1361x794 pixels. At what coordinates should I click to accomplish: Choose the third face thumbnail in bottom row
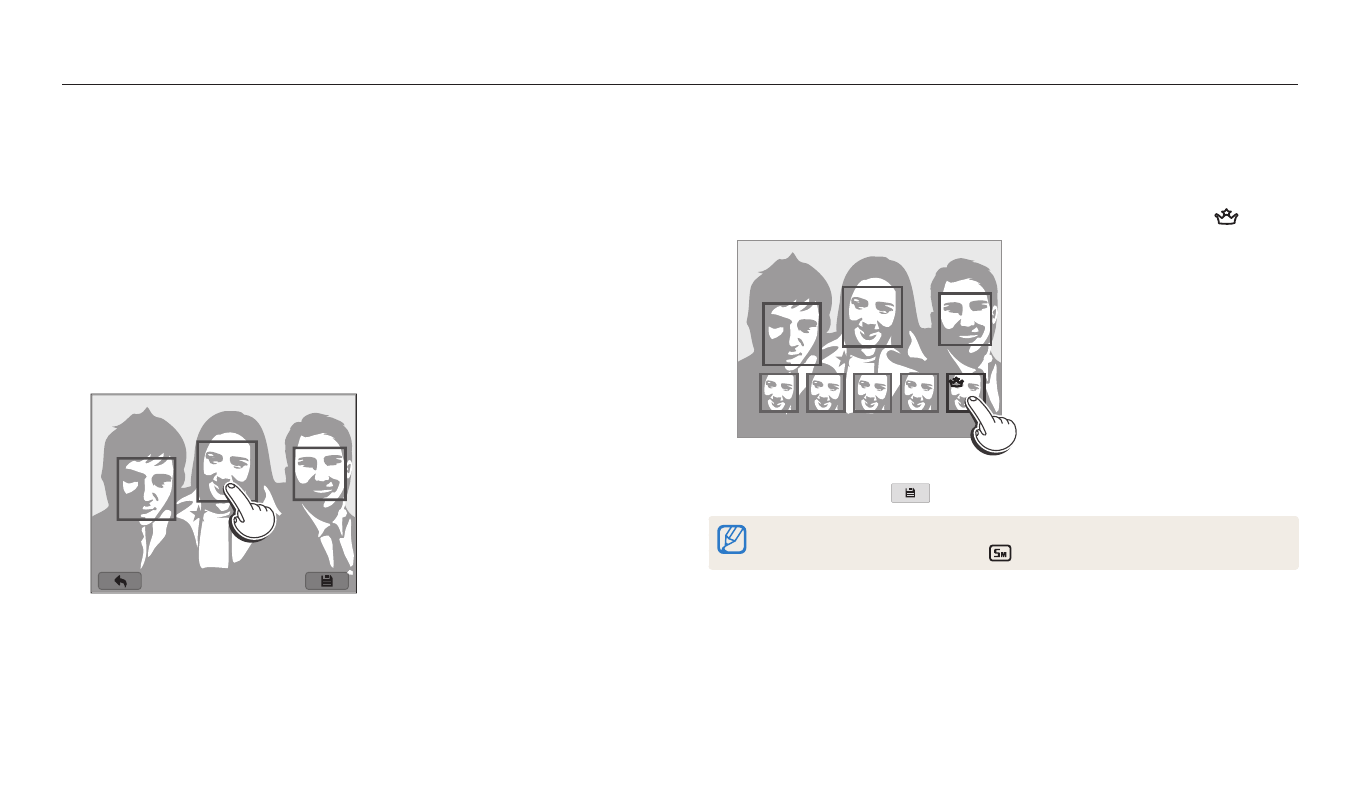pyautogui.click(x=872, y=393)
